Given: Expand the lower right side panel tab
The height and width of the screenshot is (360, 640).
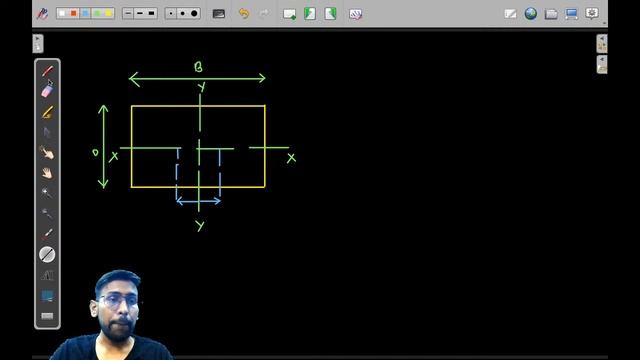Looking at the screenshot, I should pyautogui.click(x=602, y=64).
